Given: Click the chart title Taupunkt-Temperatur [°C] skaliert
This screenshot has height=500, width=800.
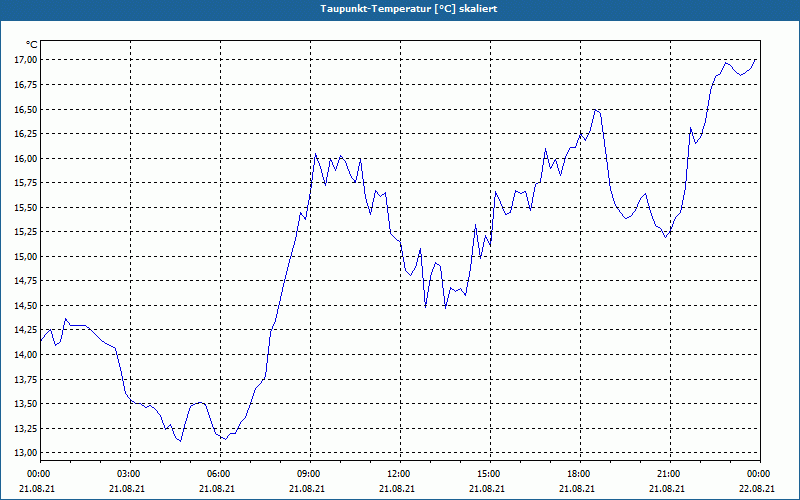Looking at the screenshot, I should [x=408, y=9].
